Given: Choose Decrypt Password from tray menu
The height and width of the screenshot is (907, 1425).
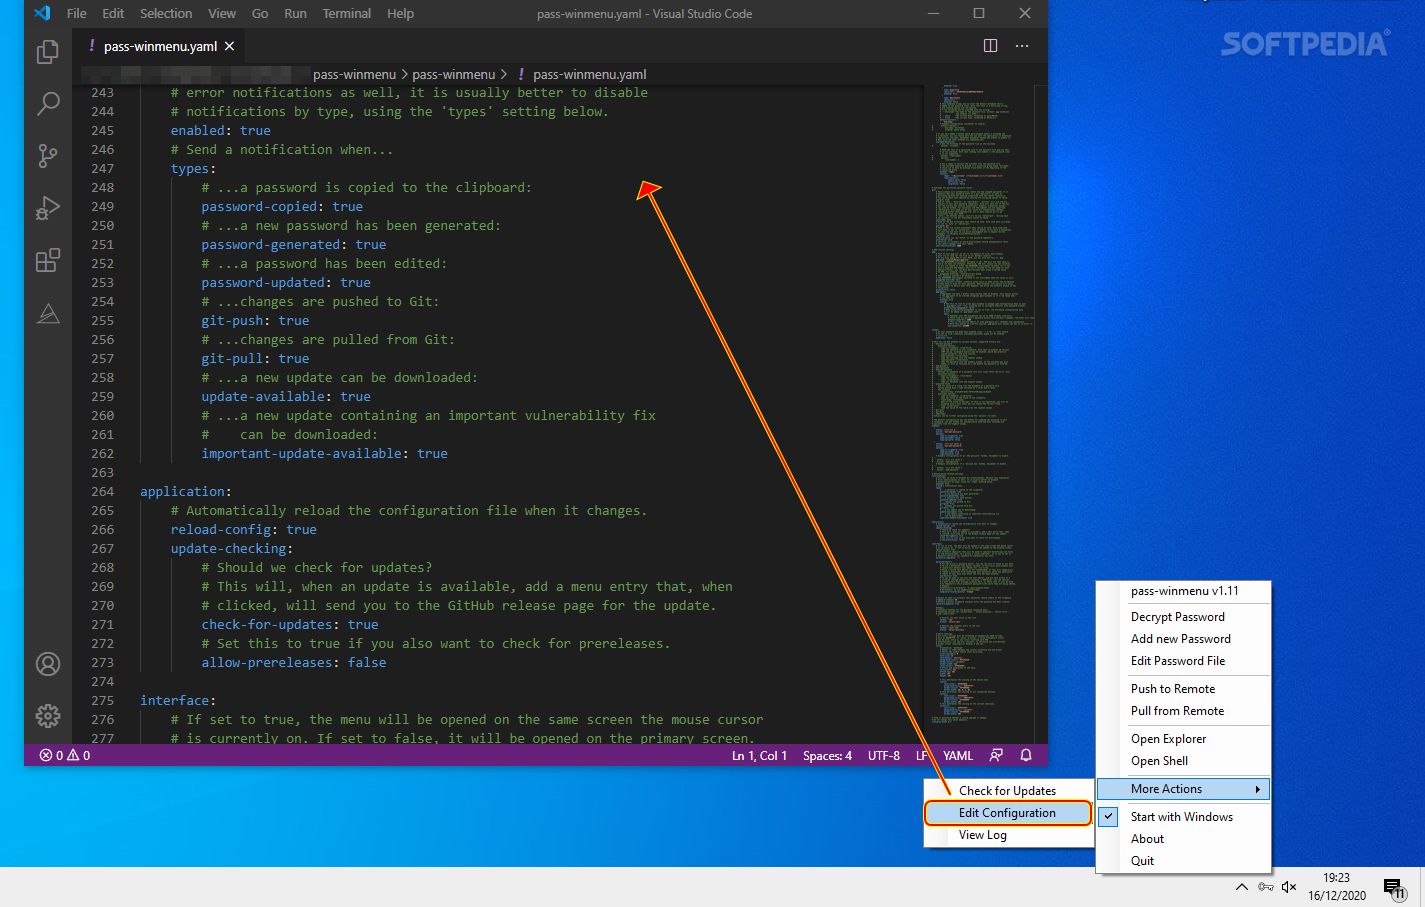Looking at the screenshot, I should tap(1184, 617).
